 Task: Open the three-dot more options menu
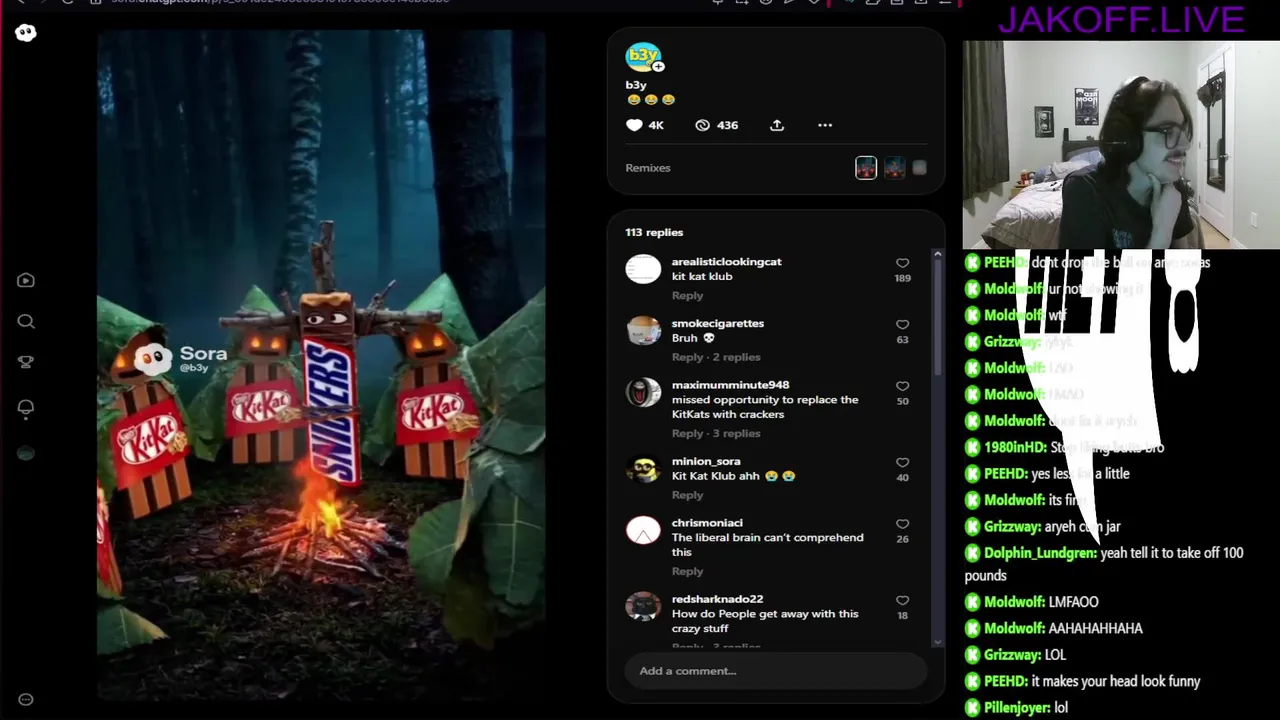coord(825,125)
